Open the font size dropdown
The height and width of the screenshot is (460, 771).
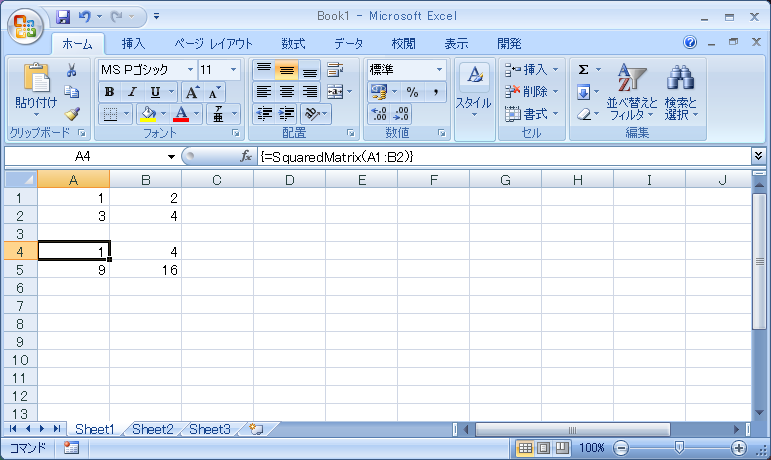tap(234, 70)
